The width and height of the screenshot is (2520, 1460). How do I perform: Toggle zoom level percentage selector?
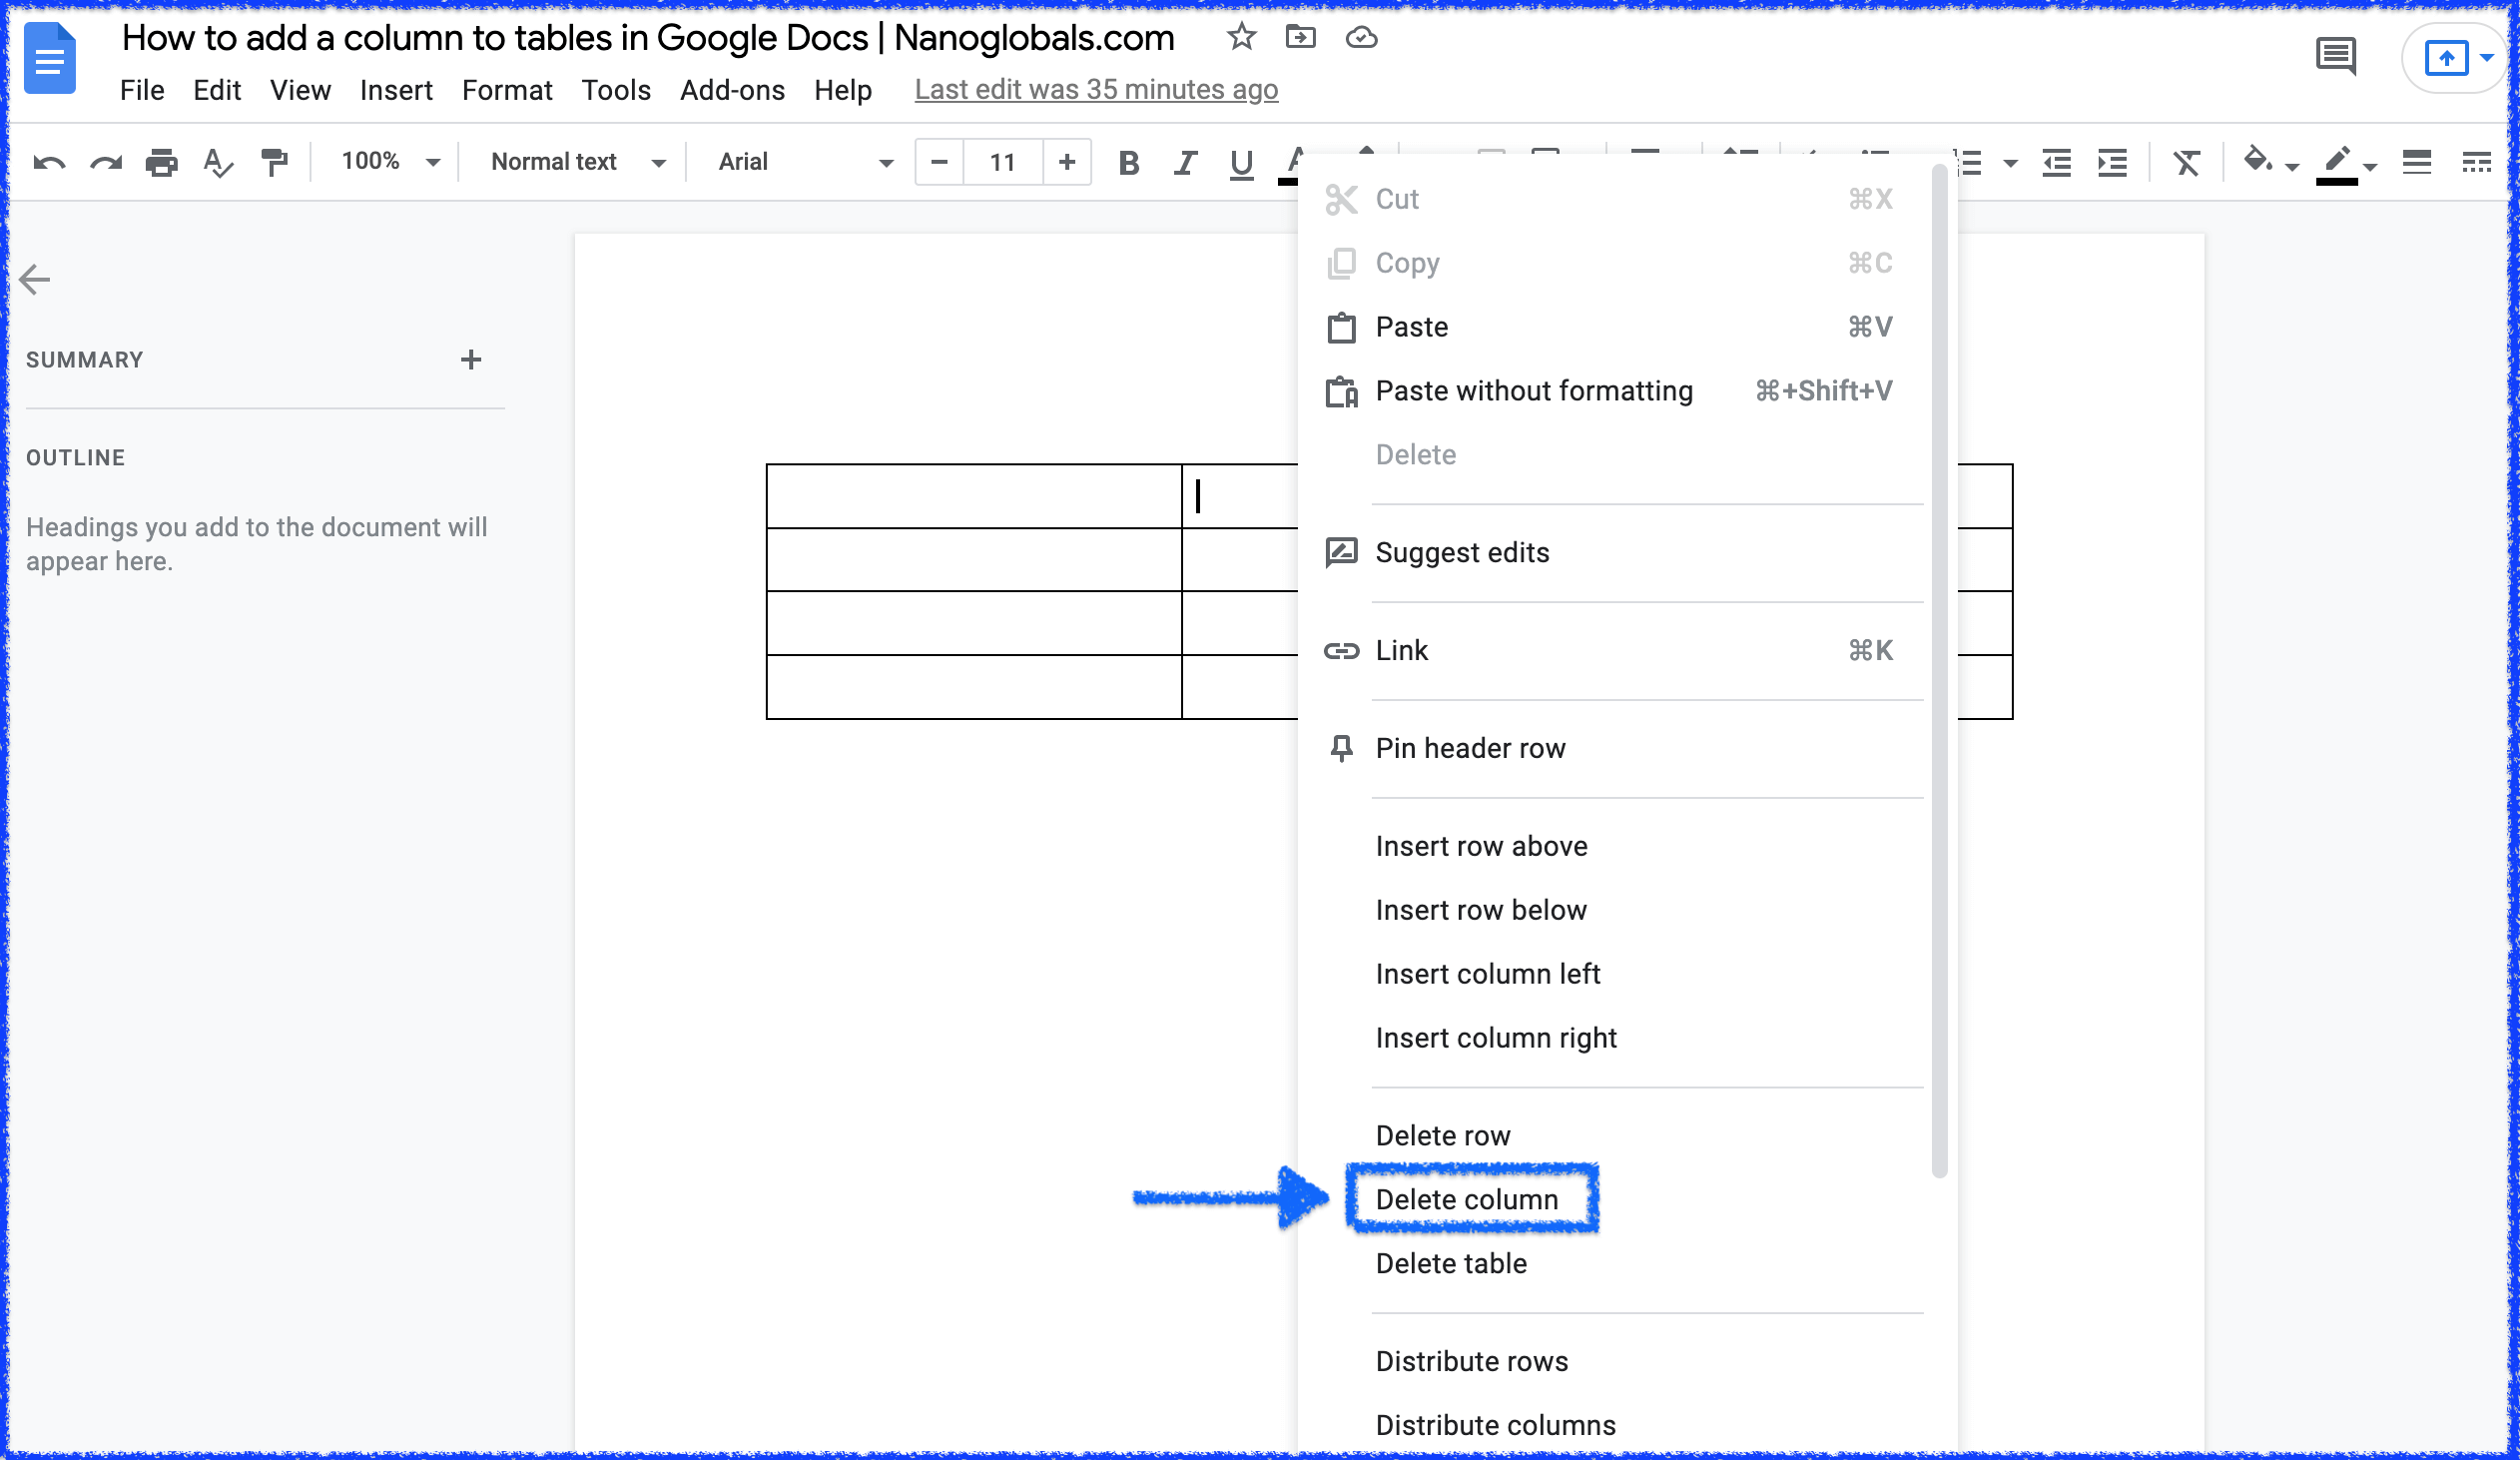383,162
